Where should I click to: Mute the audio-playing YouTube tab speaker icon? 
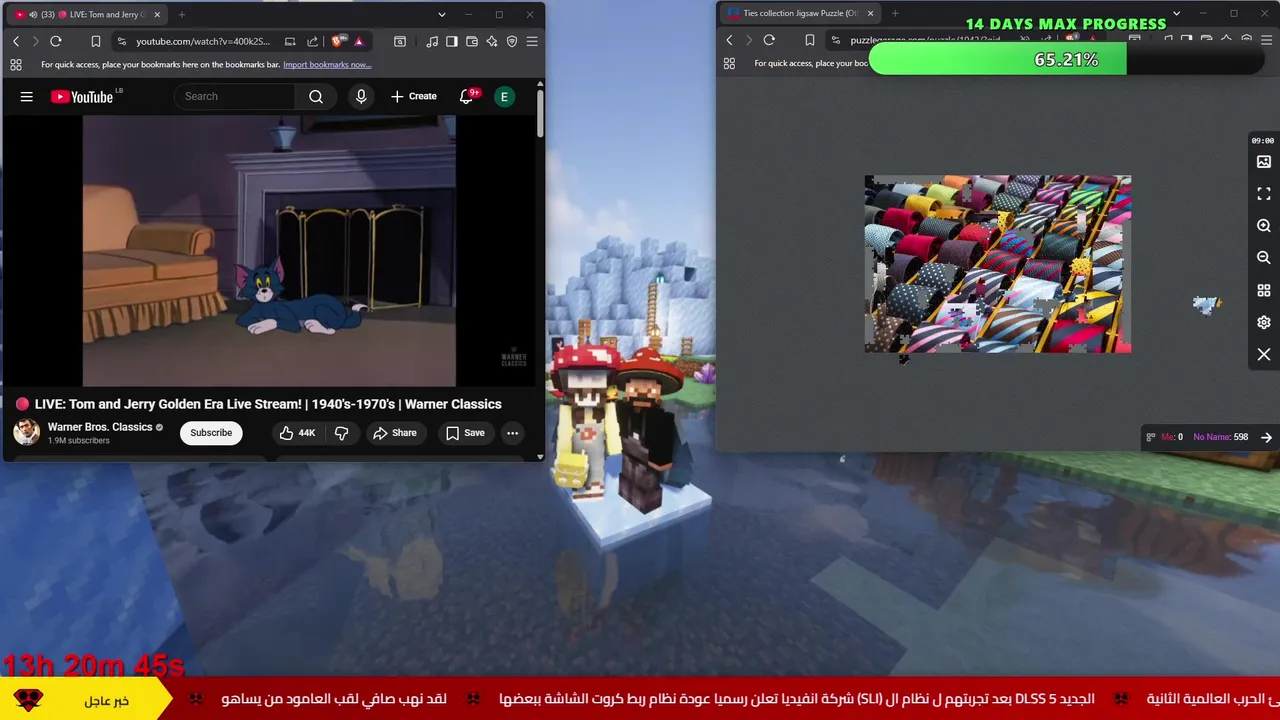click(33, 15)
